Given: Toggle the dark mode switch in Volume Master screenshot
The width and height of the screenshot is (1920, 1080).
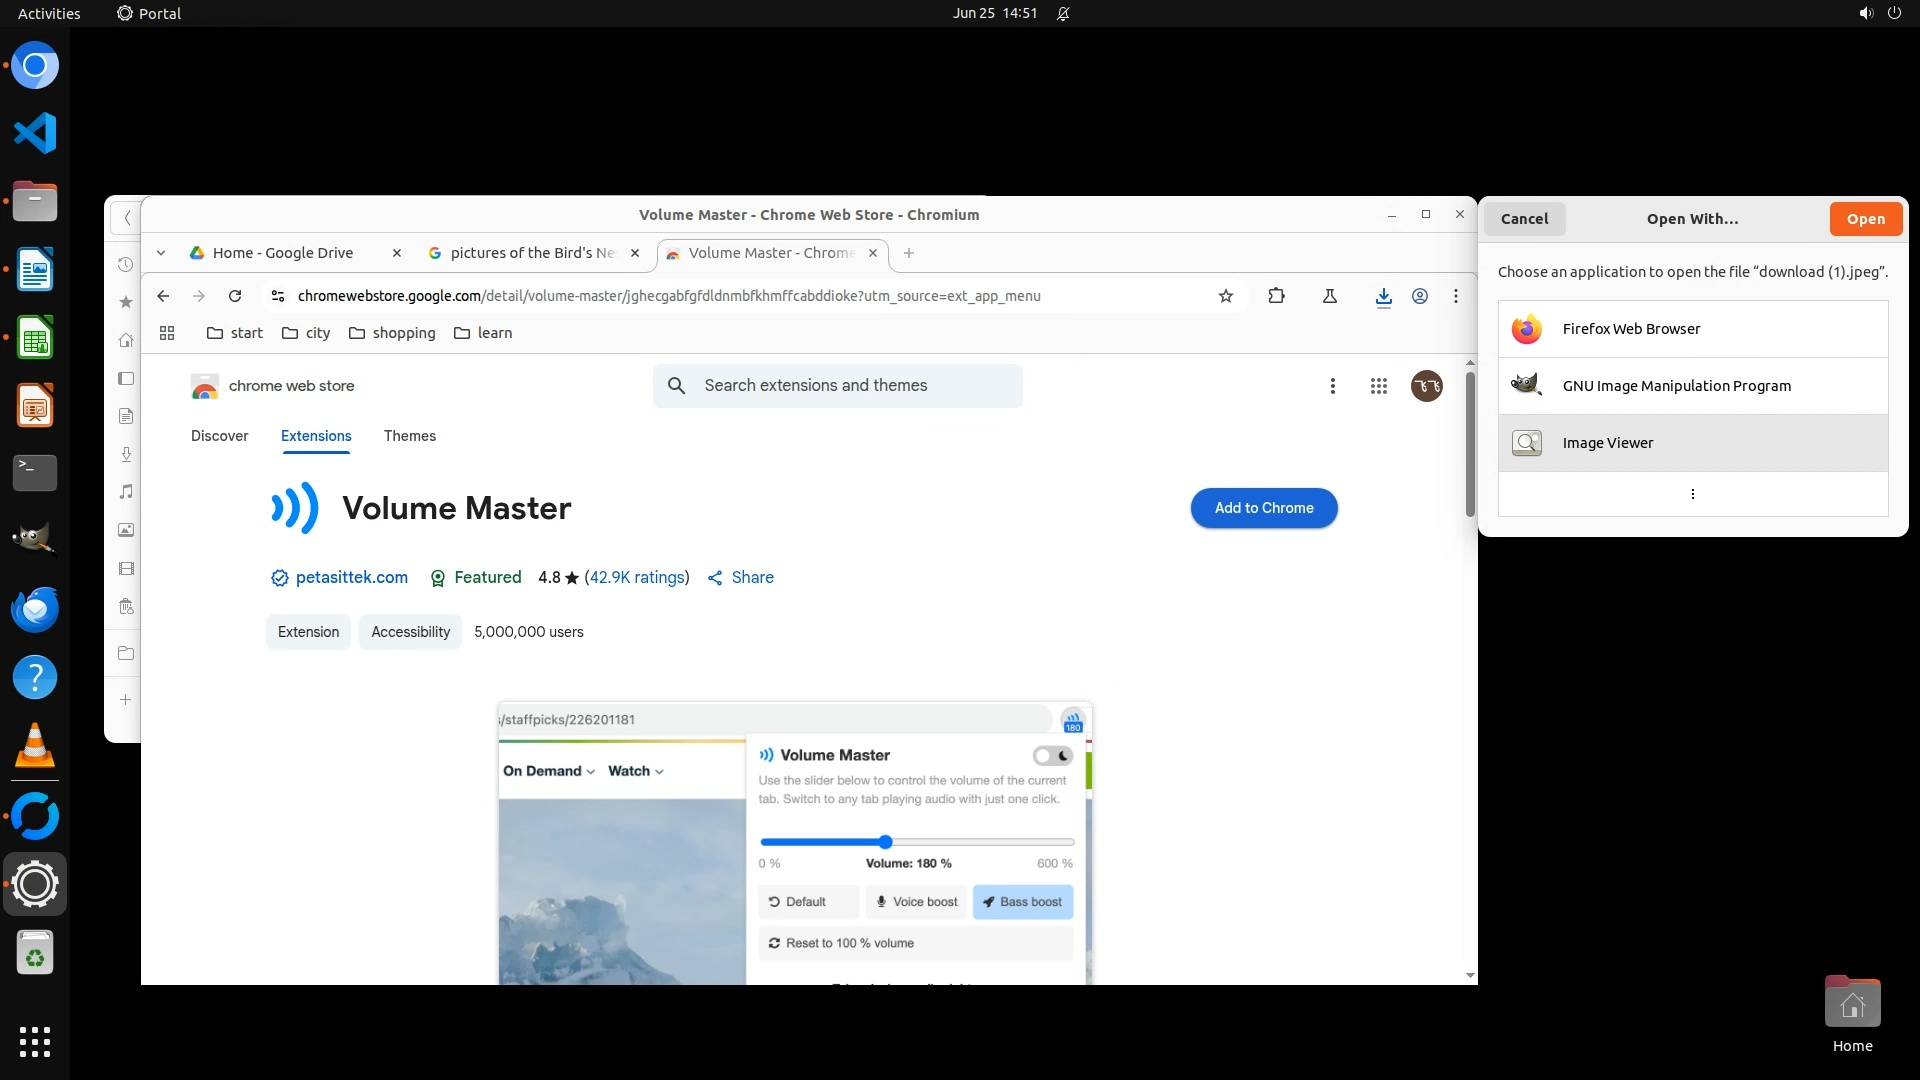Looking at the screenshot, I should pyautogui.click(x=1053, y=756).
